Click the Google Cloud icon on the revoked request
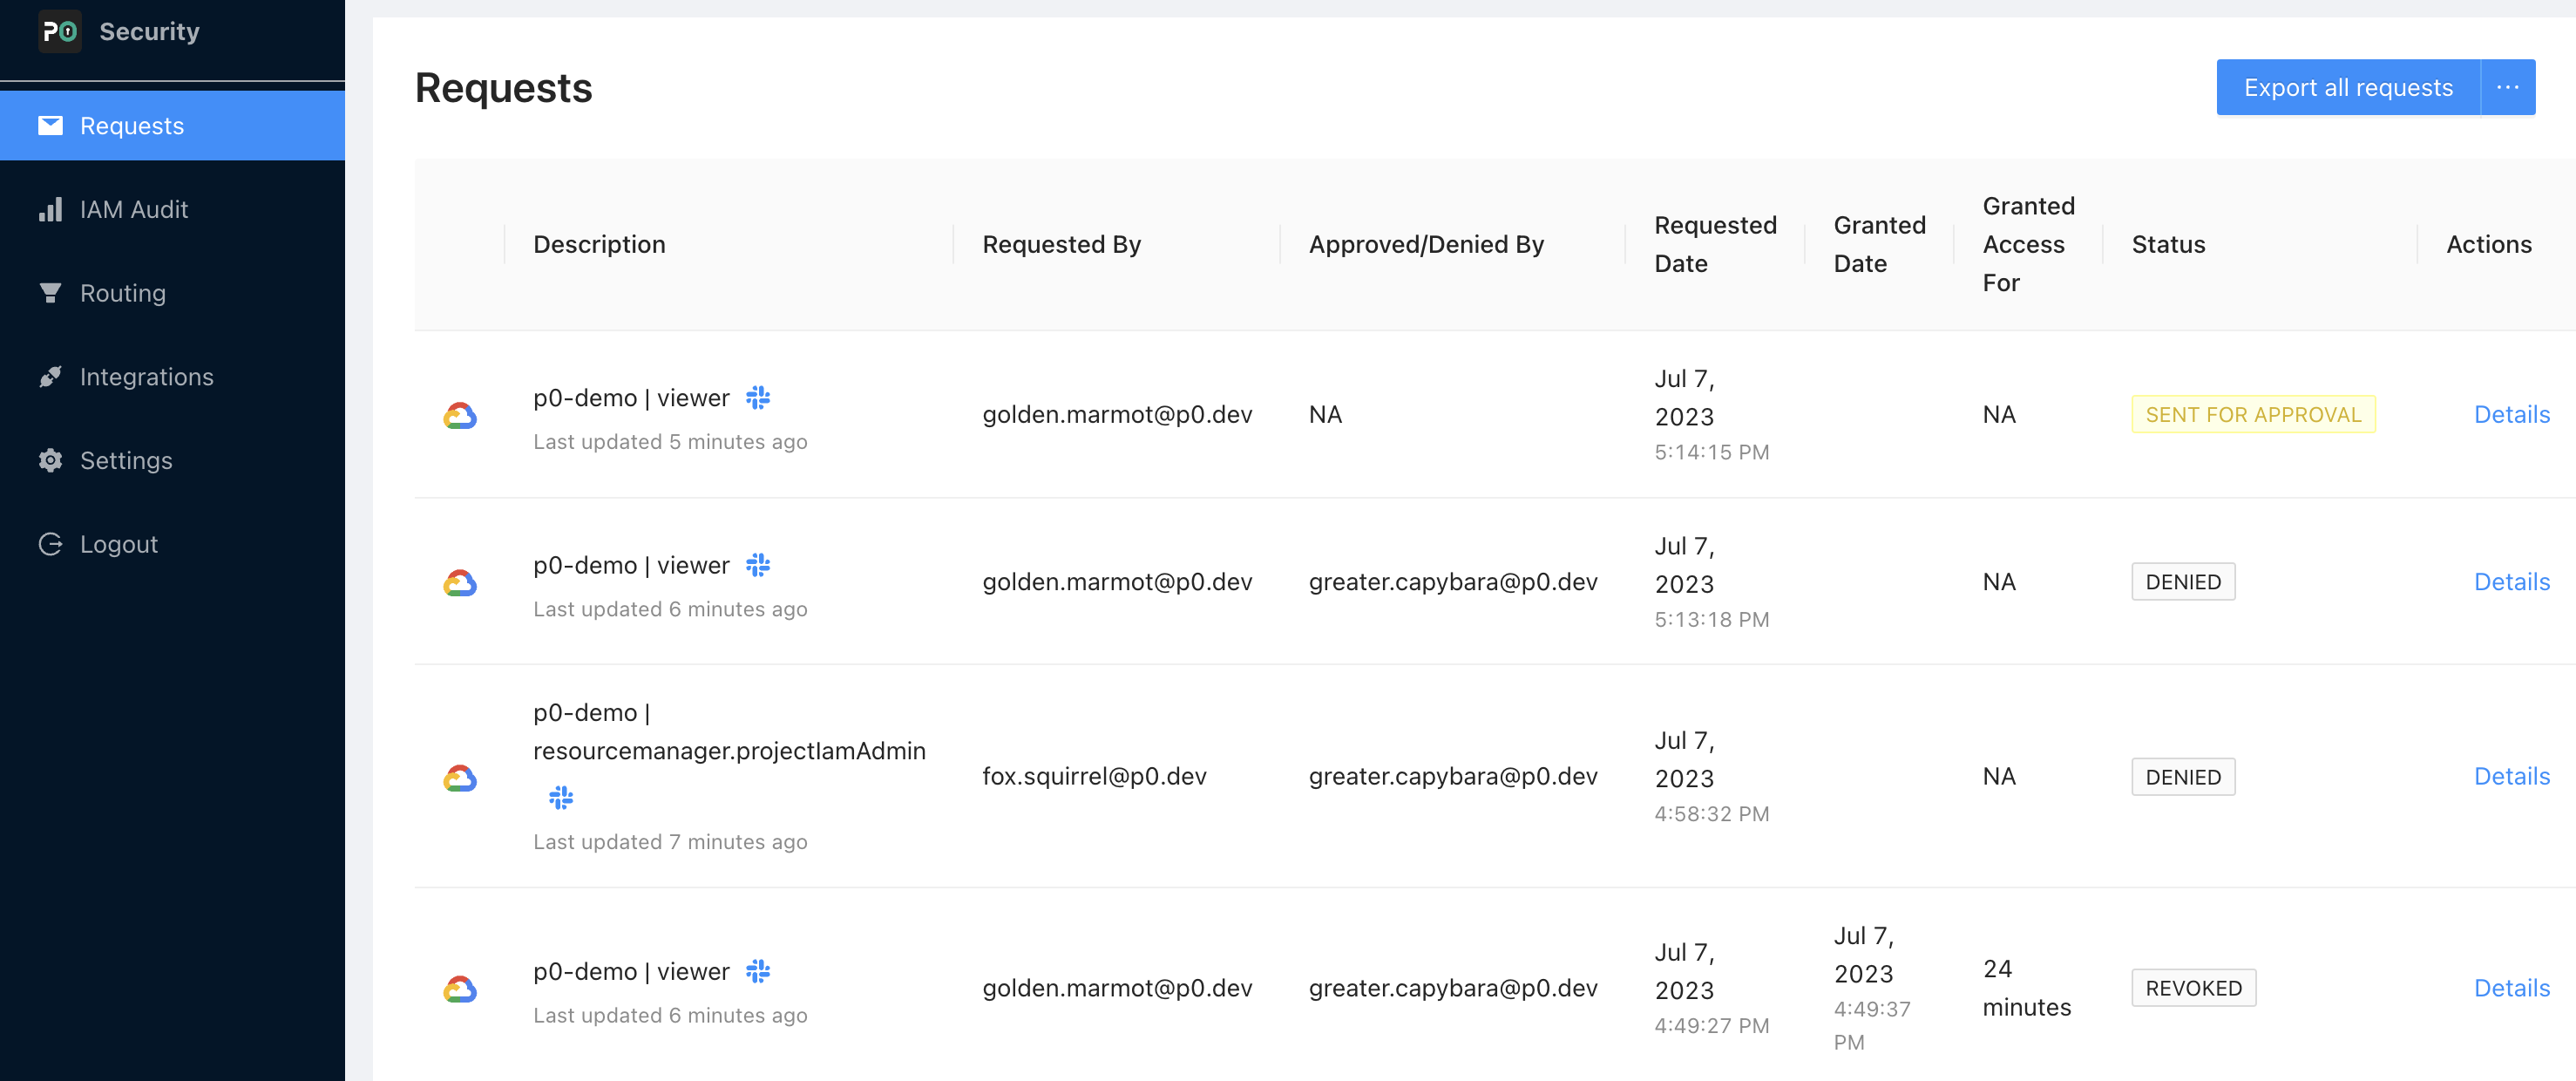 tap(460, 989)
